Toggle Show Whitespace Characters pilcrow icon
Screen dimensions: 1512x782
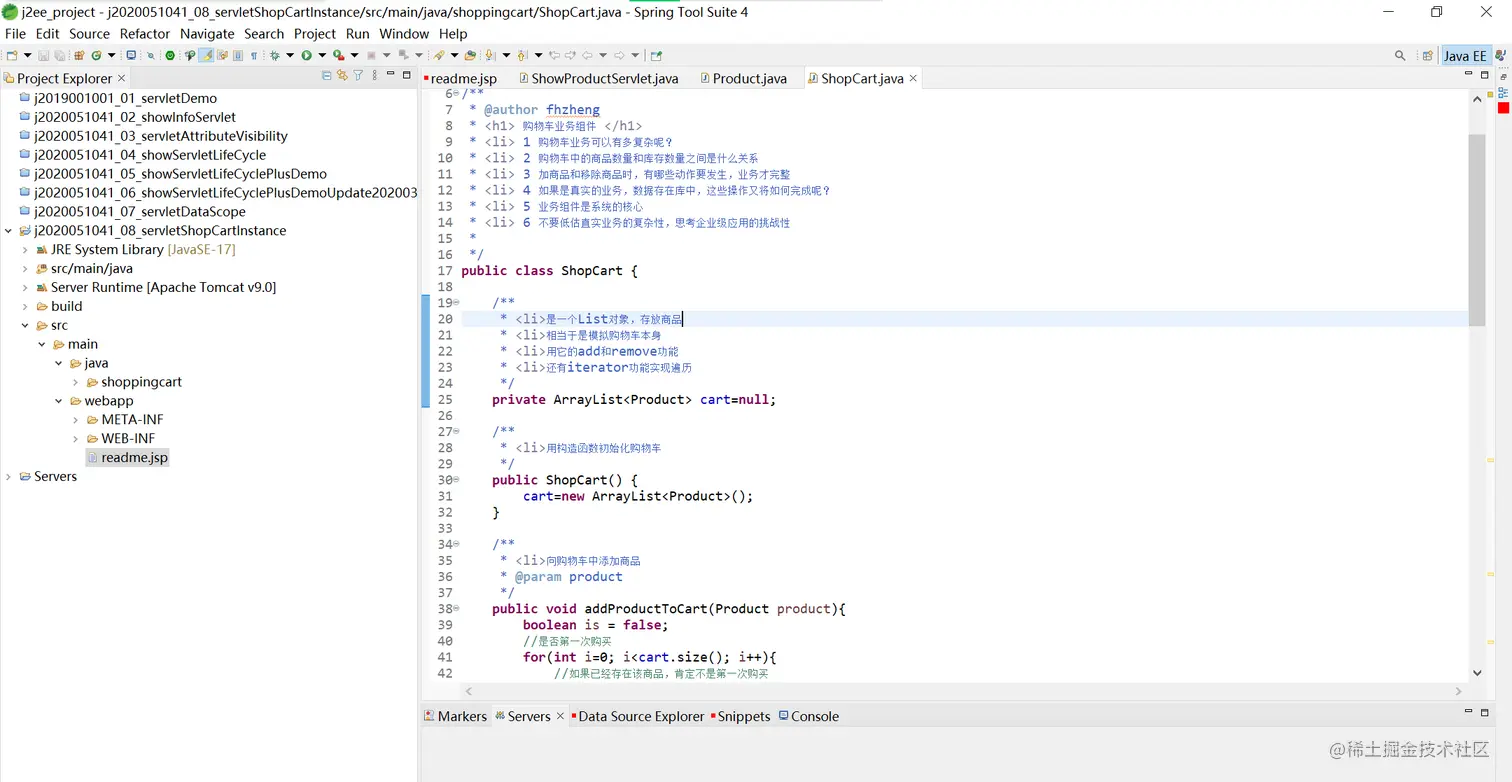tap(254, 55)
